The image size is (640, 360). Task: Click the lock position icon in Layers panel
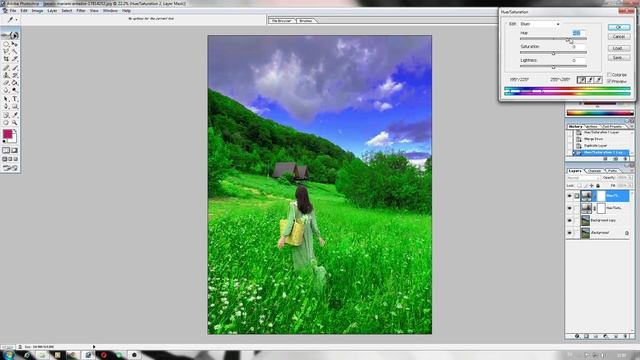[591, 186]
